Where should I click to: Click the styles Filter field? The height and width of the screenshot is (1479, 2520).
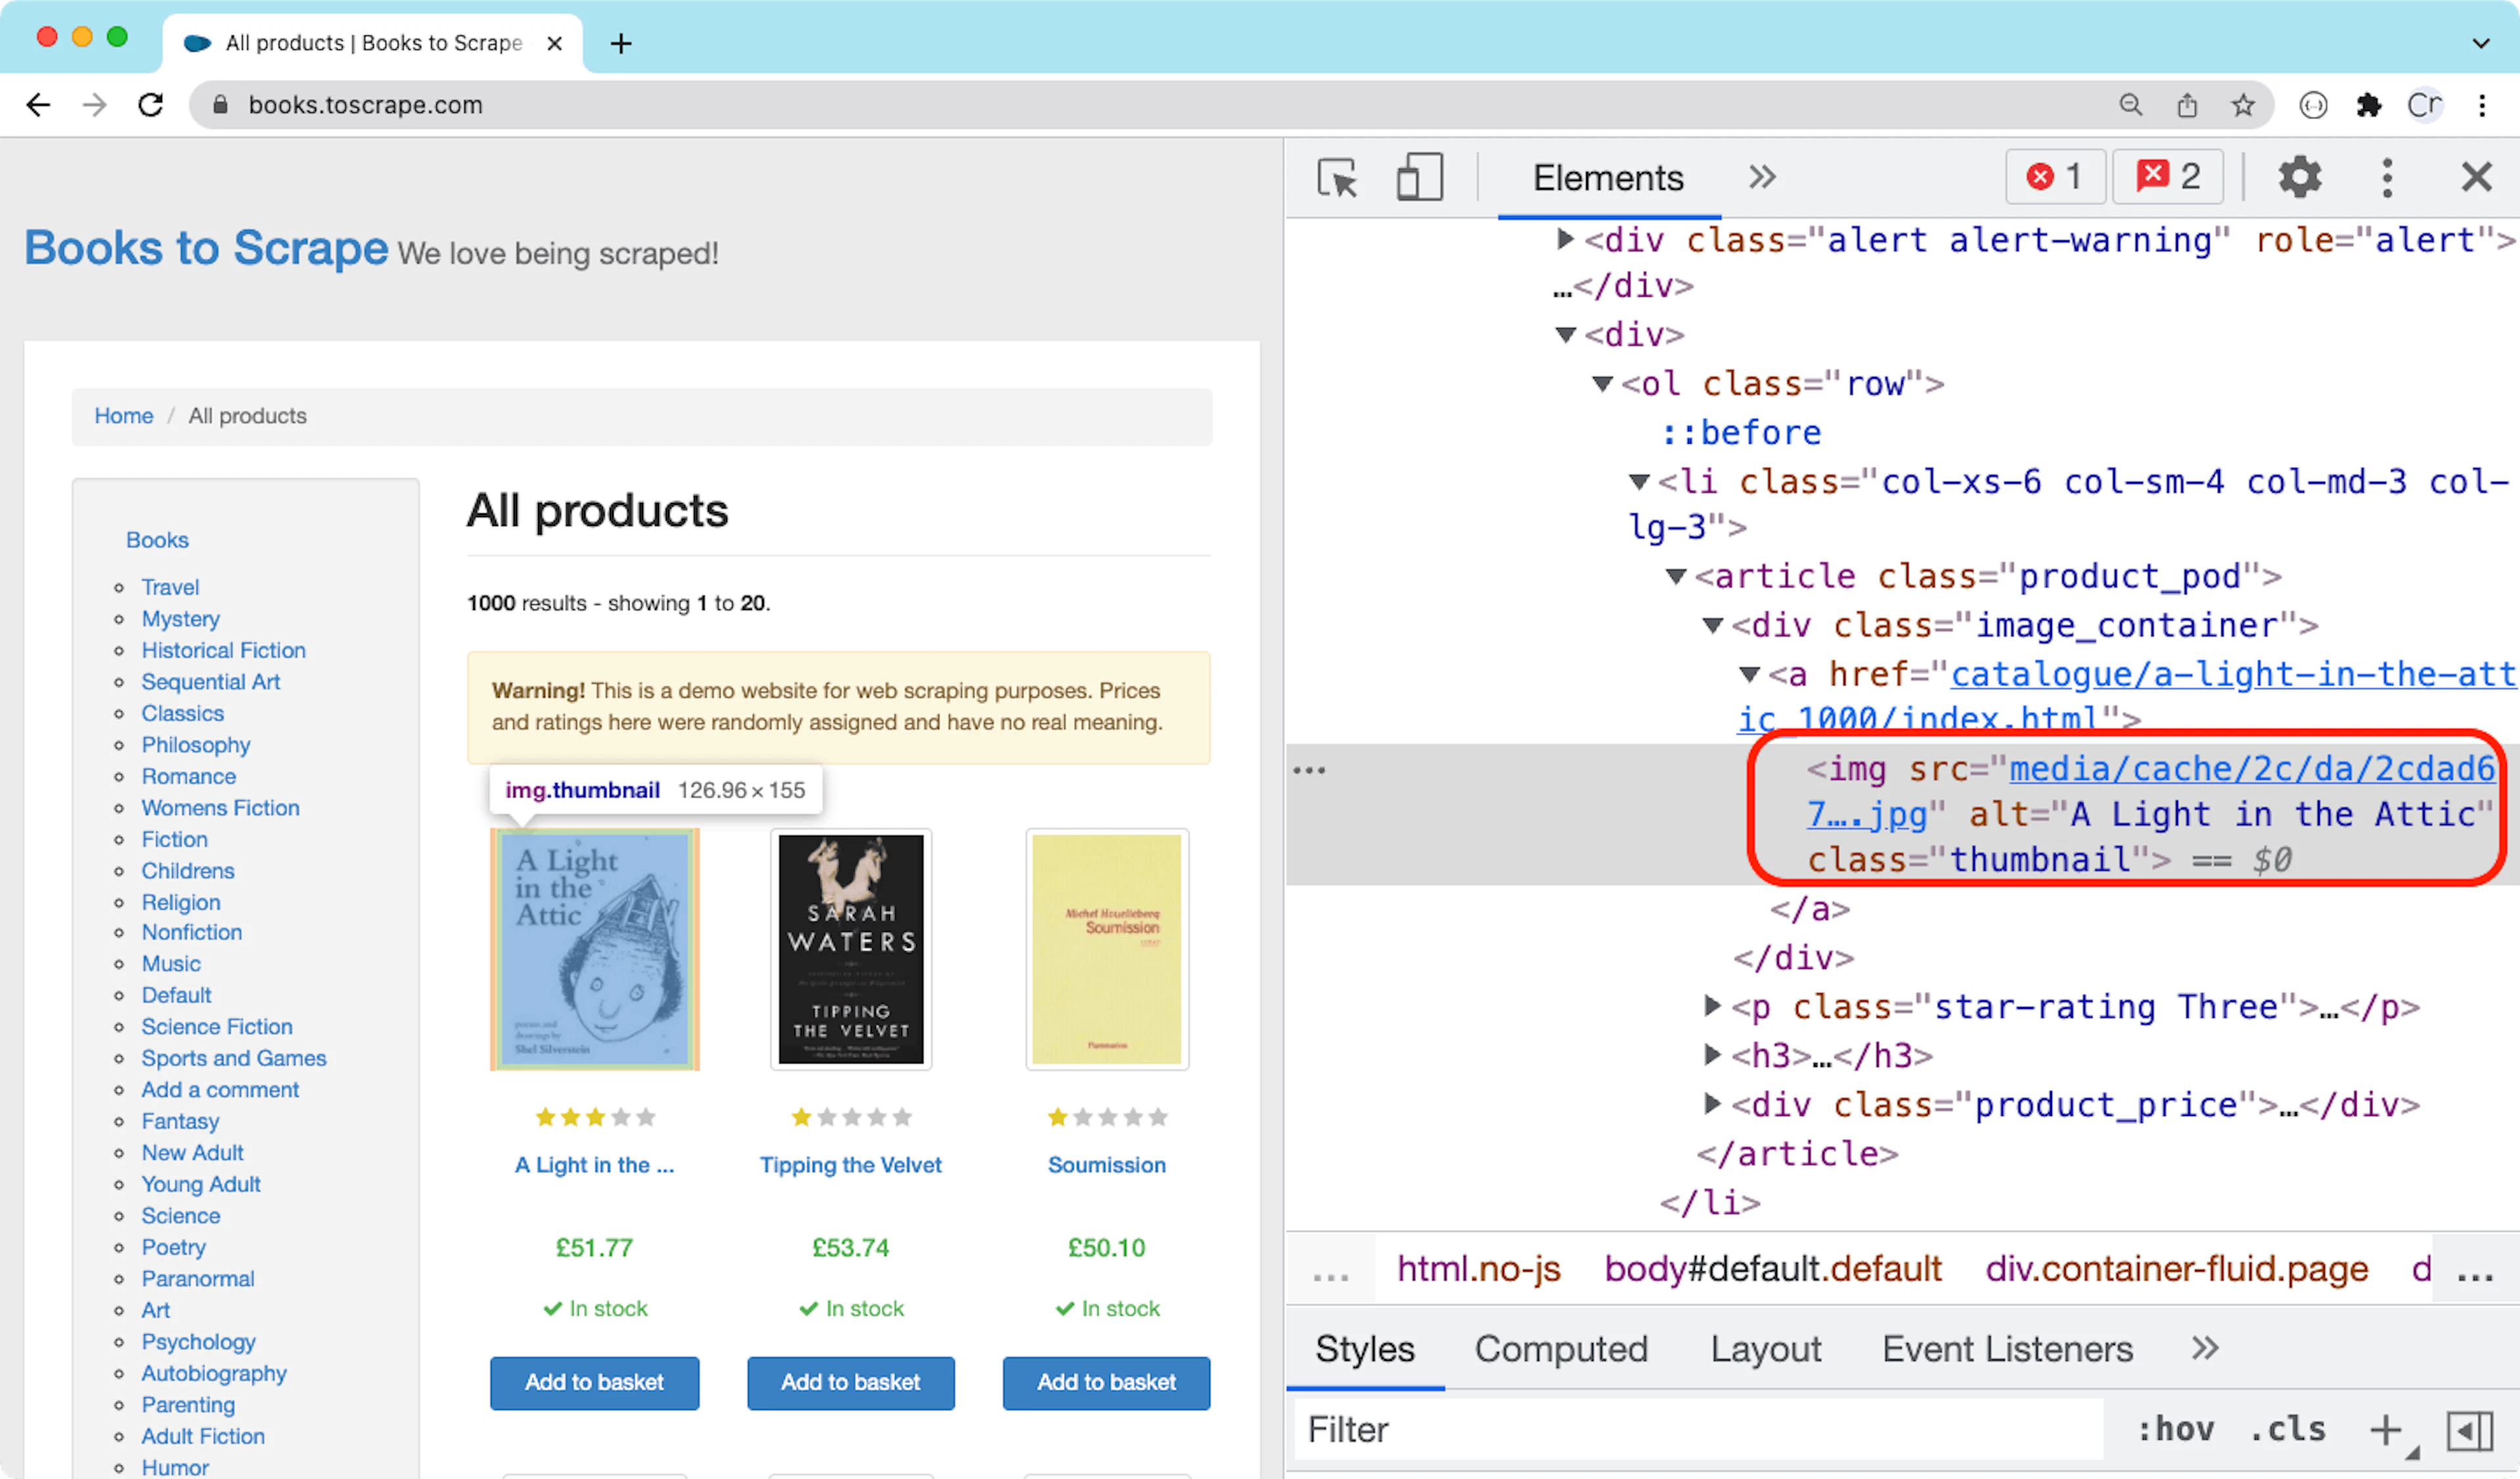pyautogui.click(x=1700, y=1430)
